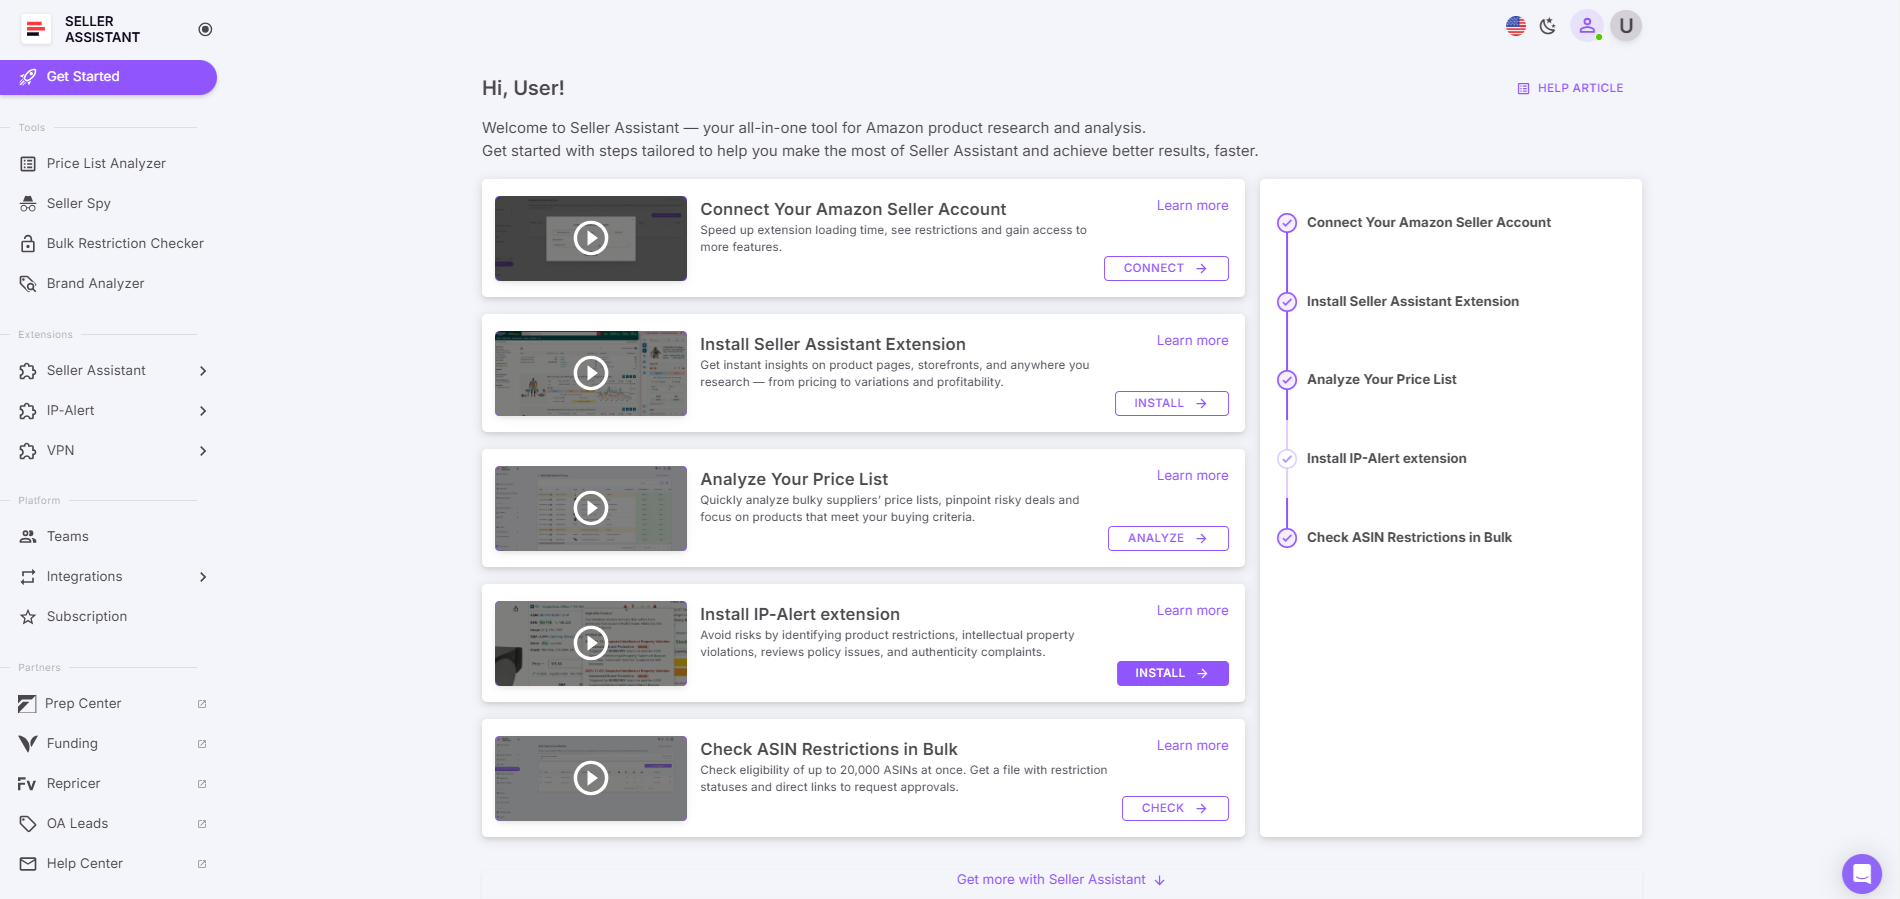Click the OA Leads tag icon

click(28, 824)
